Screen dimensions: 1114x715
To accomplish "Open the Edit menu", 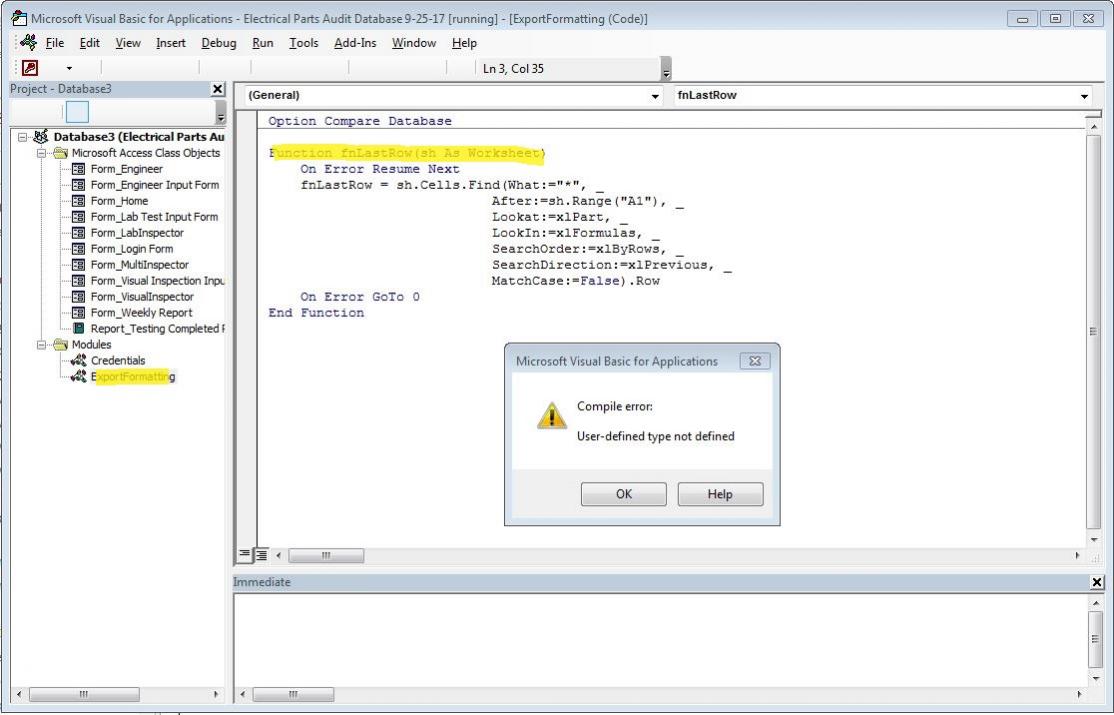I will (90, 43).
